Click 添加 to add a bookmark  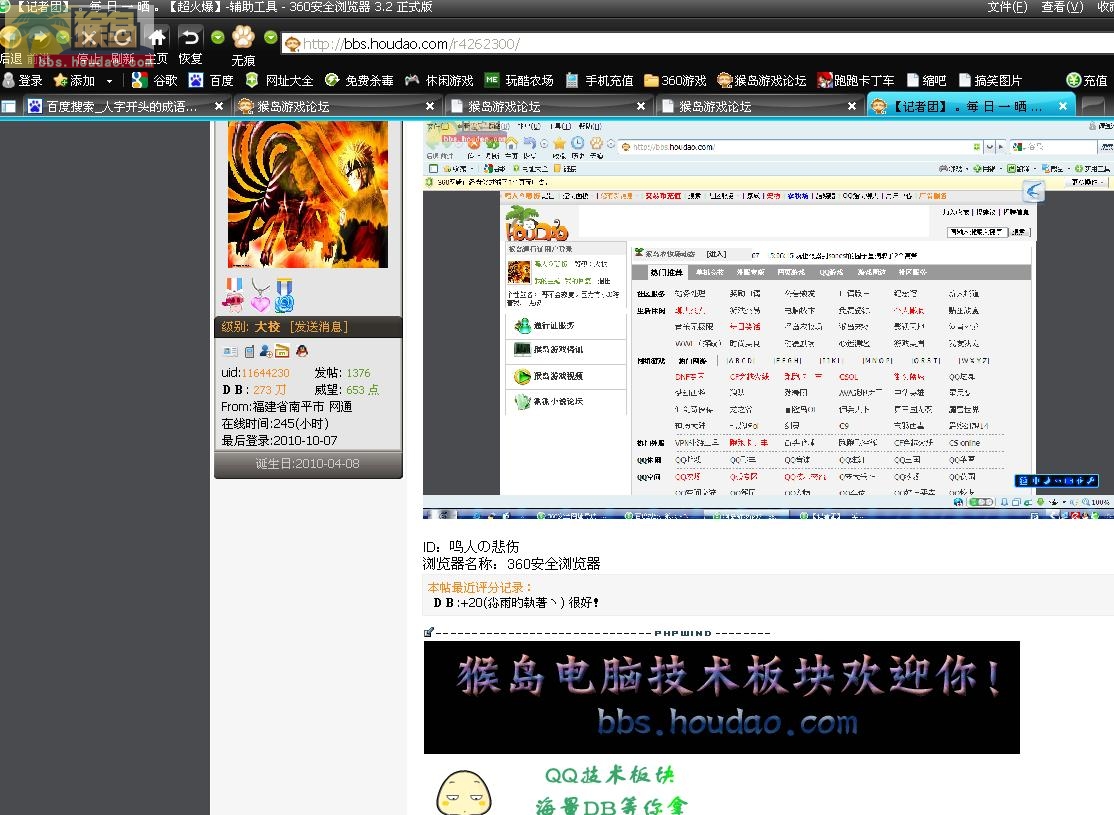click(75, 80)
